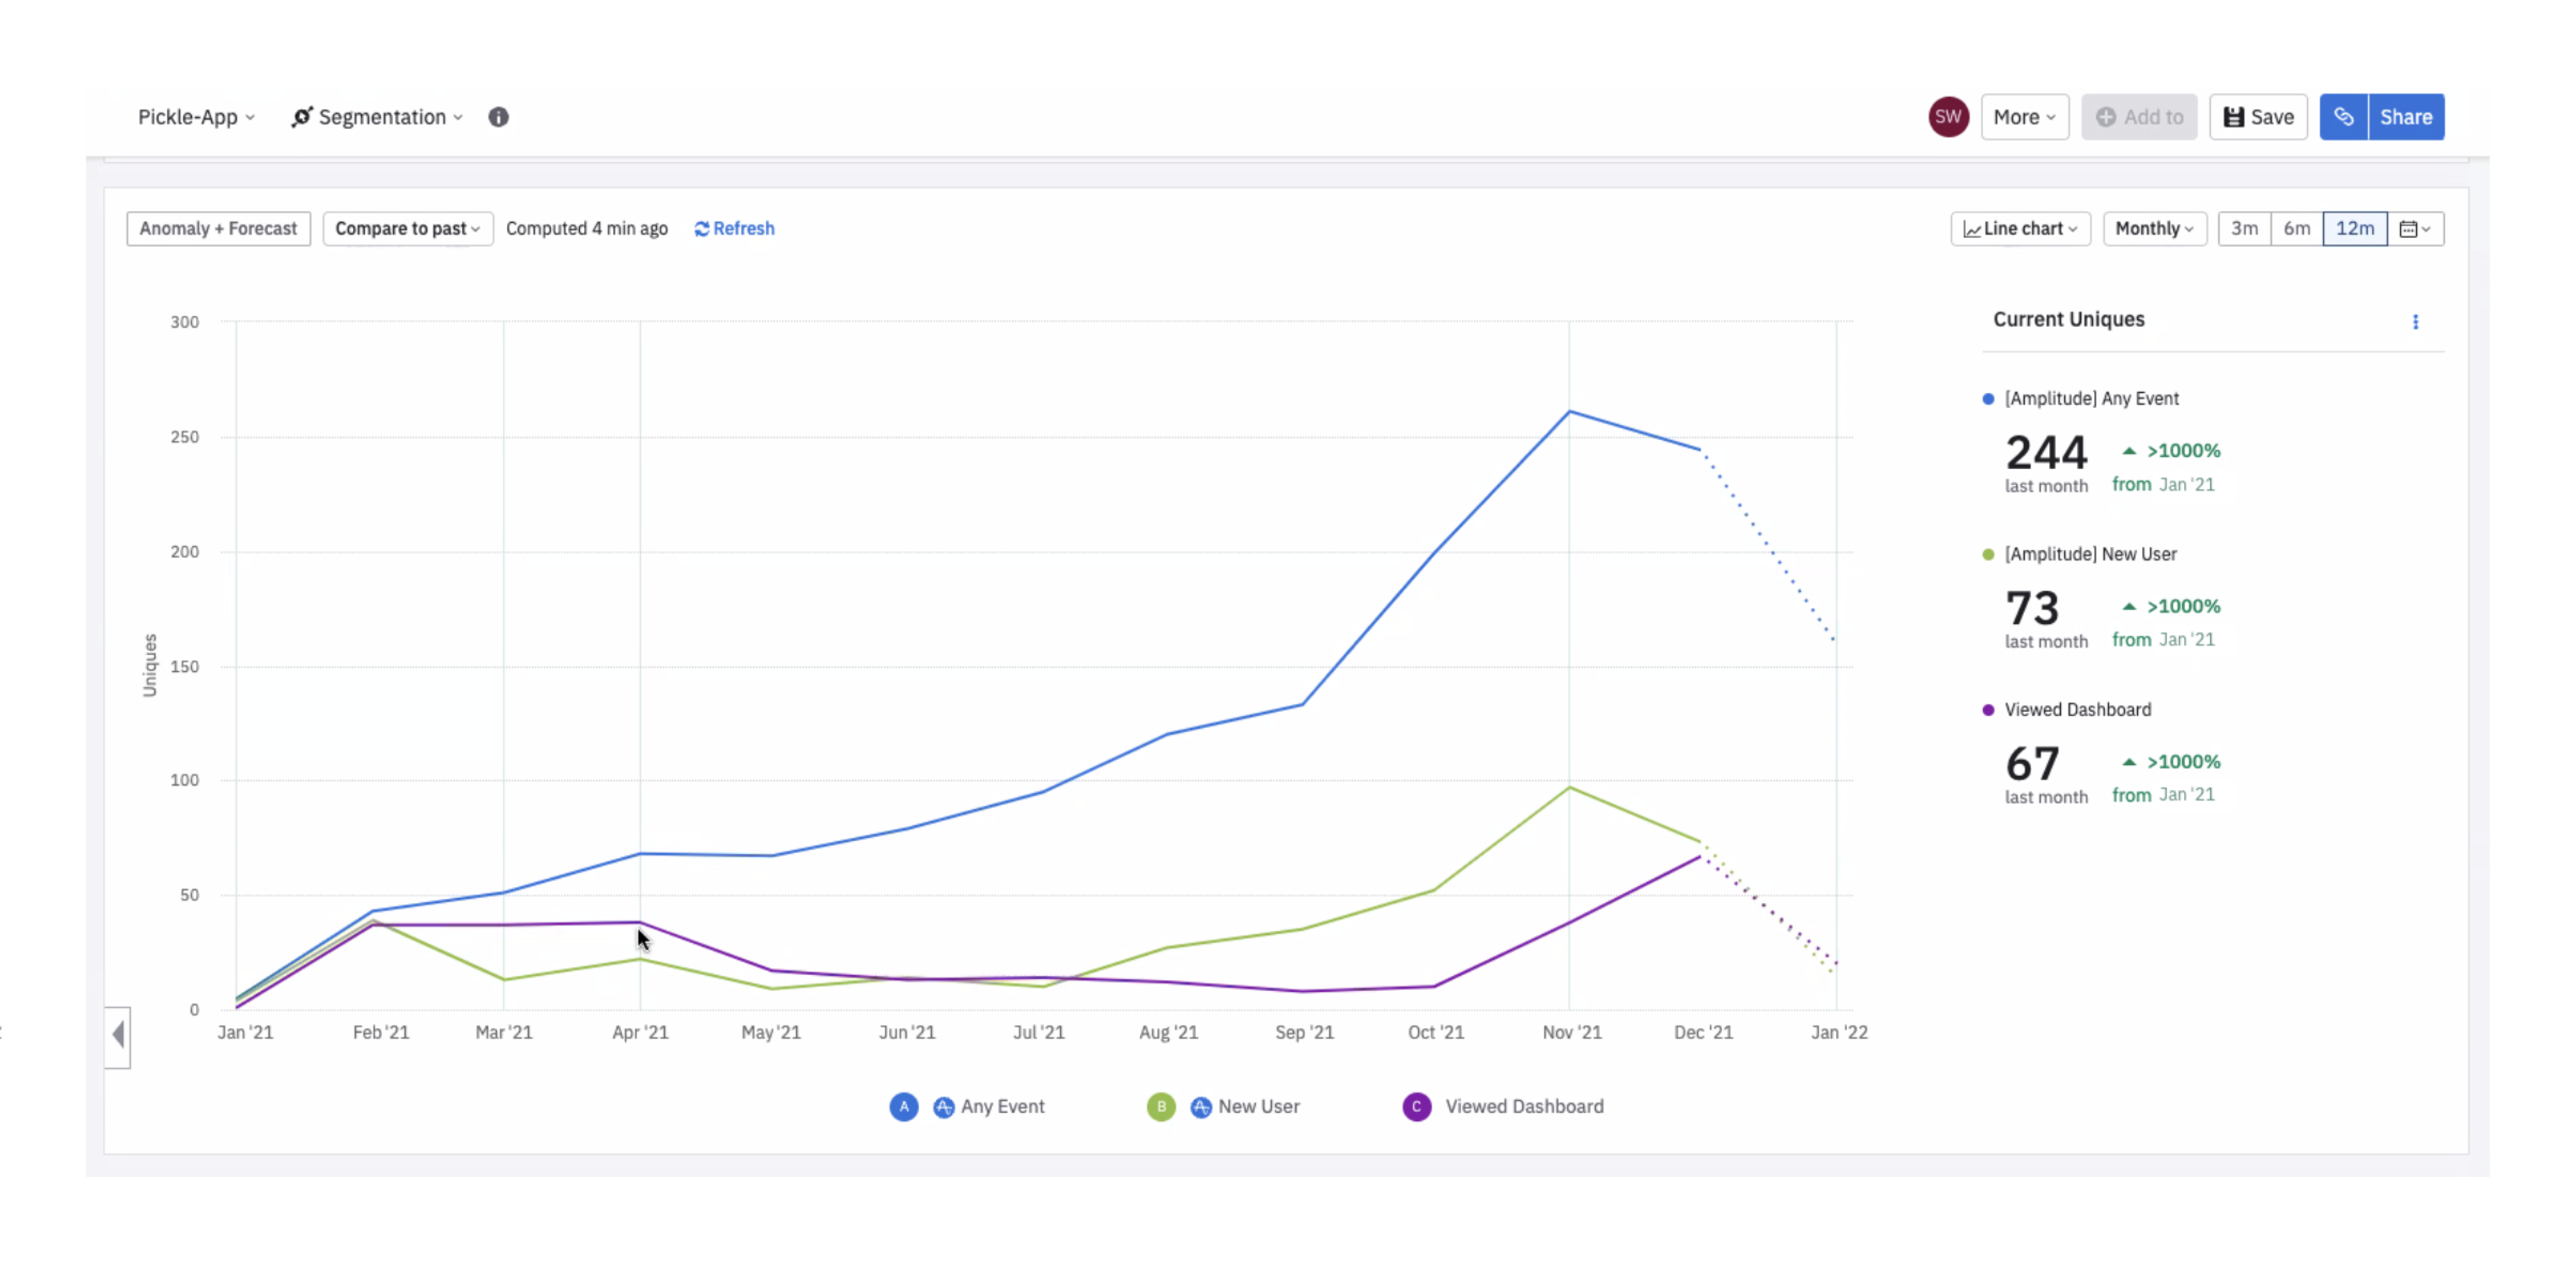Toggle the Anomaly + Forecast option
The width and height of the screenshot is (2576, 1263).
pos(218,229)
